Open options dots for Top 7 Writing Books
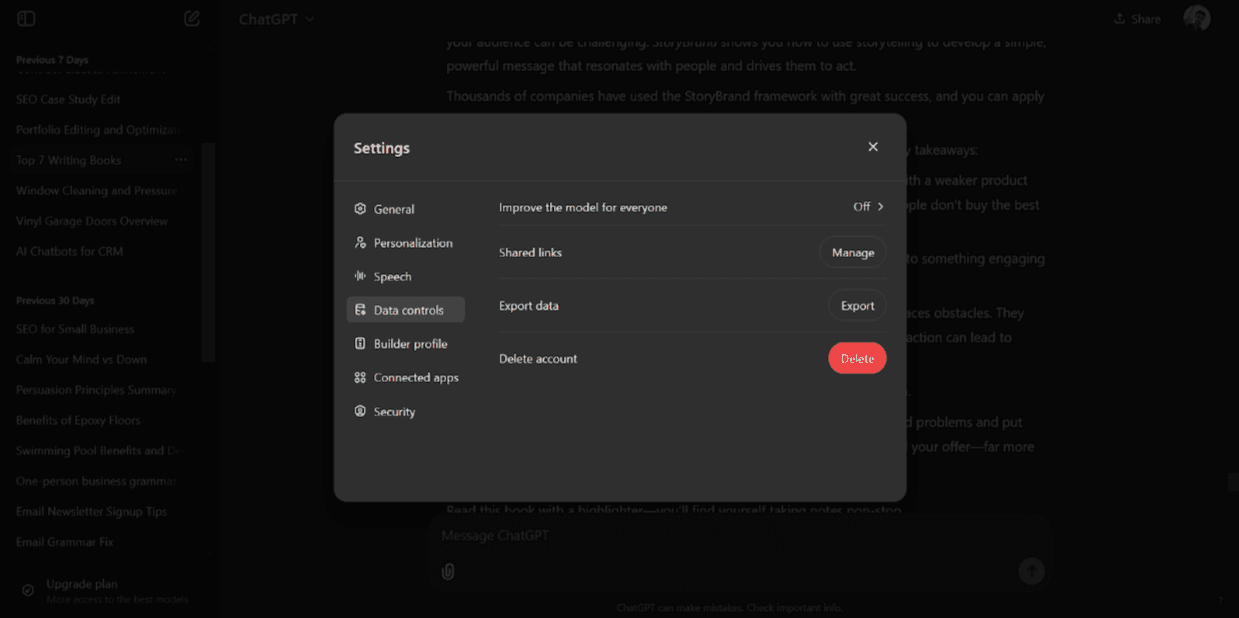1239x618 pixels. point(181,160)
